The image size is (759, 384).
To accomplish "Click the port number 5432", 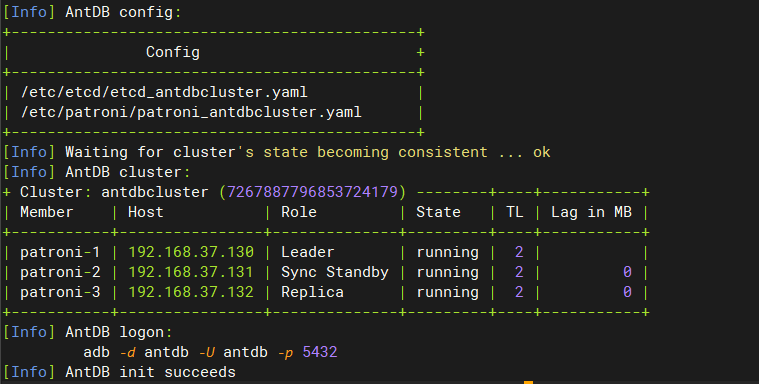I will pos(320,352).
